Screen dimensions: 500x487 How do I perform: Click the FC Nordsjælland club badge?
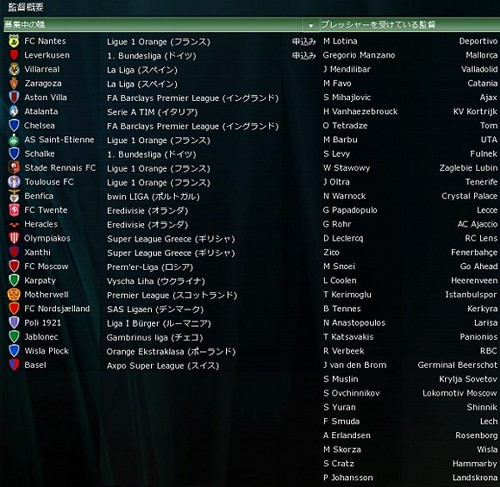point(14,309)
